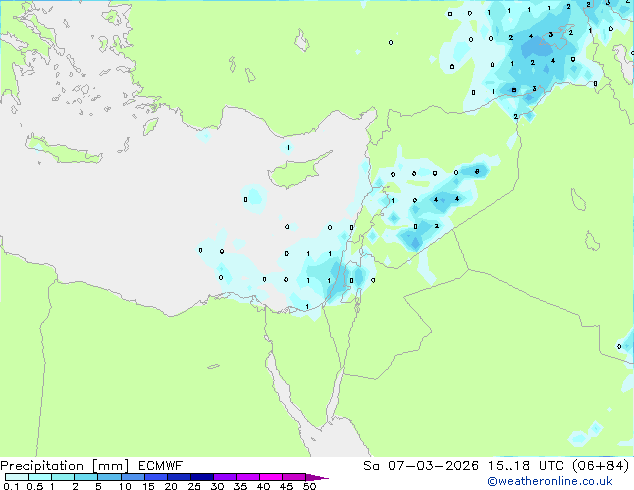Click the '30' legend value
Image resolution: width=634 pixels, height=490 pixels.
[217, 486]
